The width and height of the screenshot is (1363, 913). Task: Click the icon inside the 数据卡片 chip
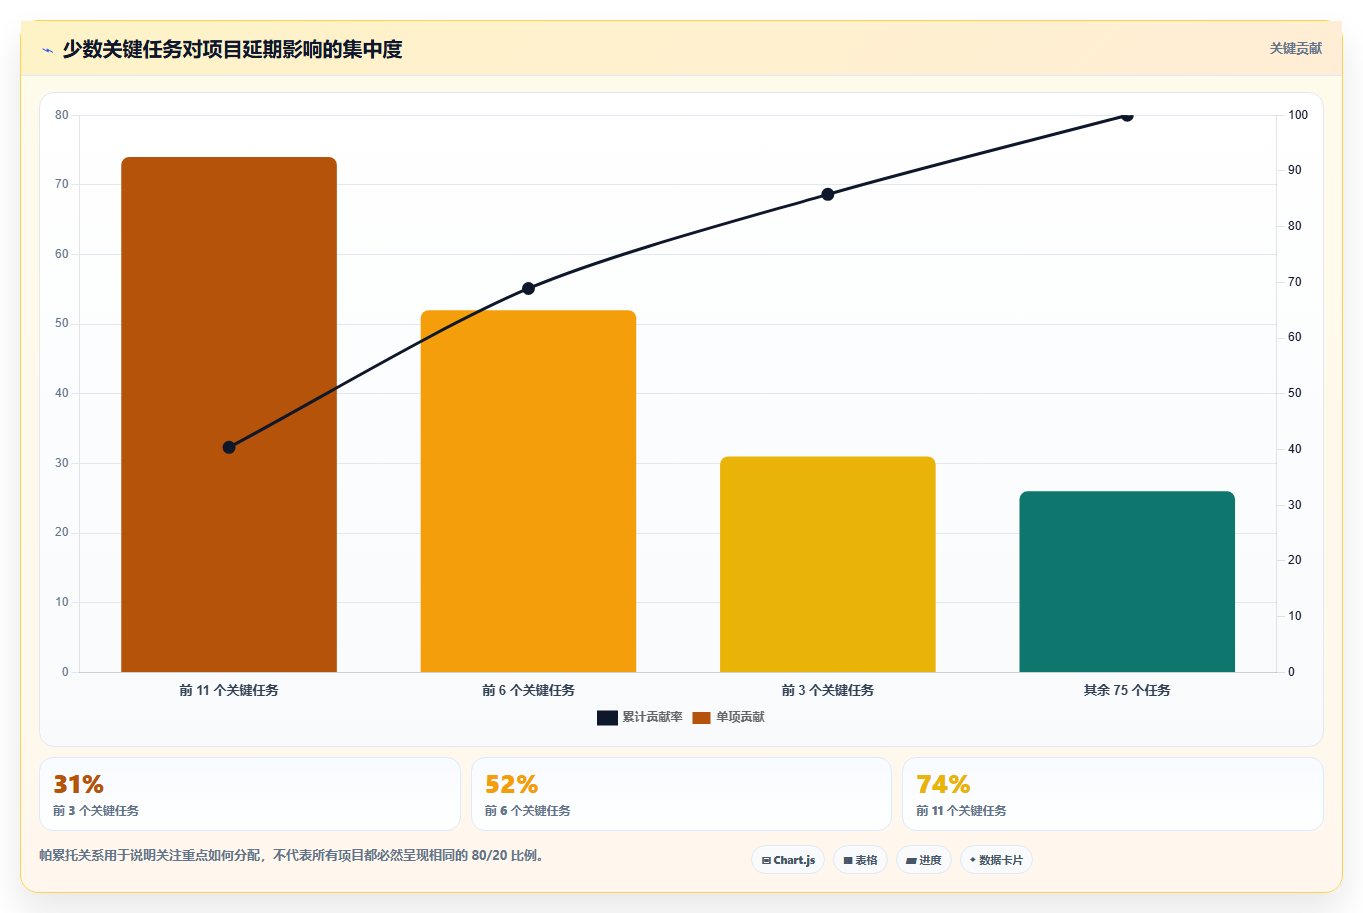[973, 860]
